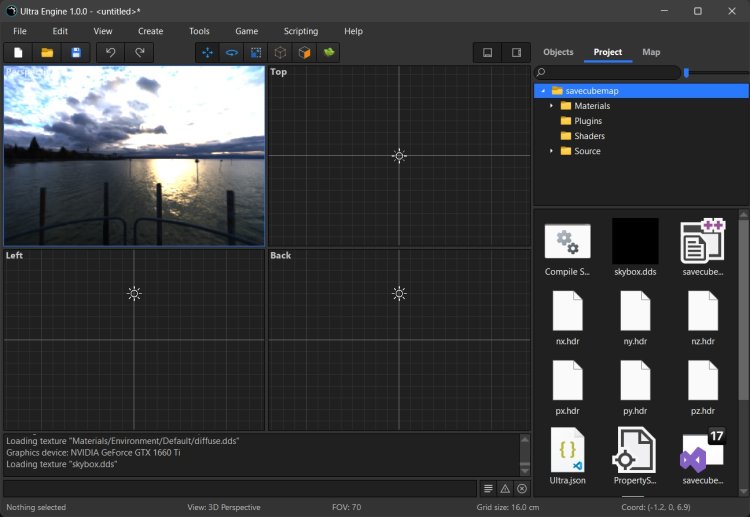
Task: Click the Open folder toolbar icon
Action: pyautogui.click(x=47, y=52)
